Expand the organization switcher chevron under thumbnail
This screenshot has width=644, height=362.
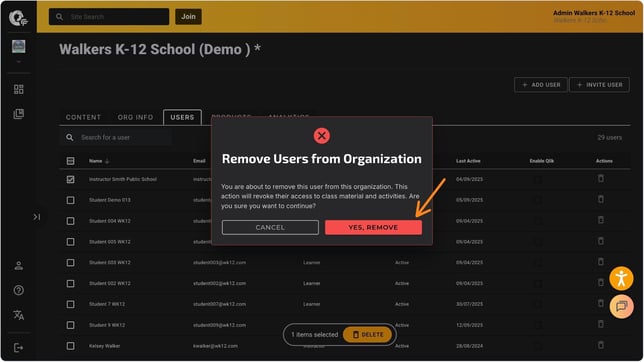18,62
